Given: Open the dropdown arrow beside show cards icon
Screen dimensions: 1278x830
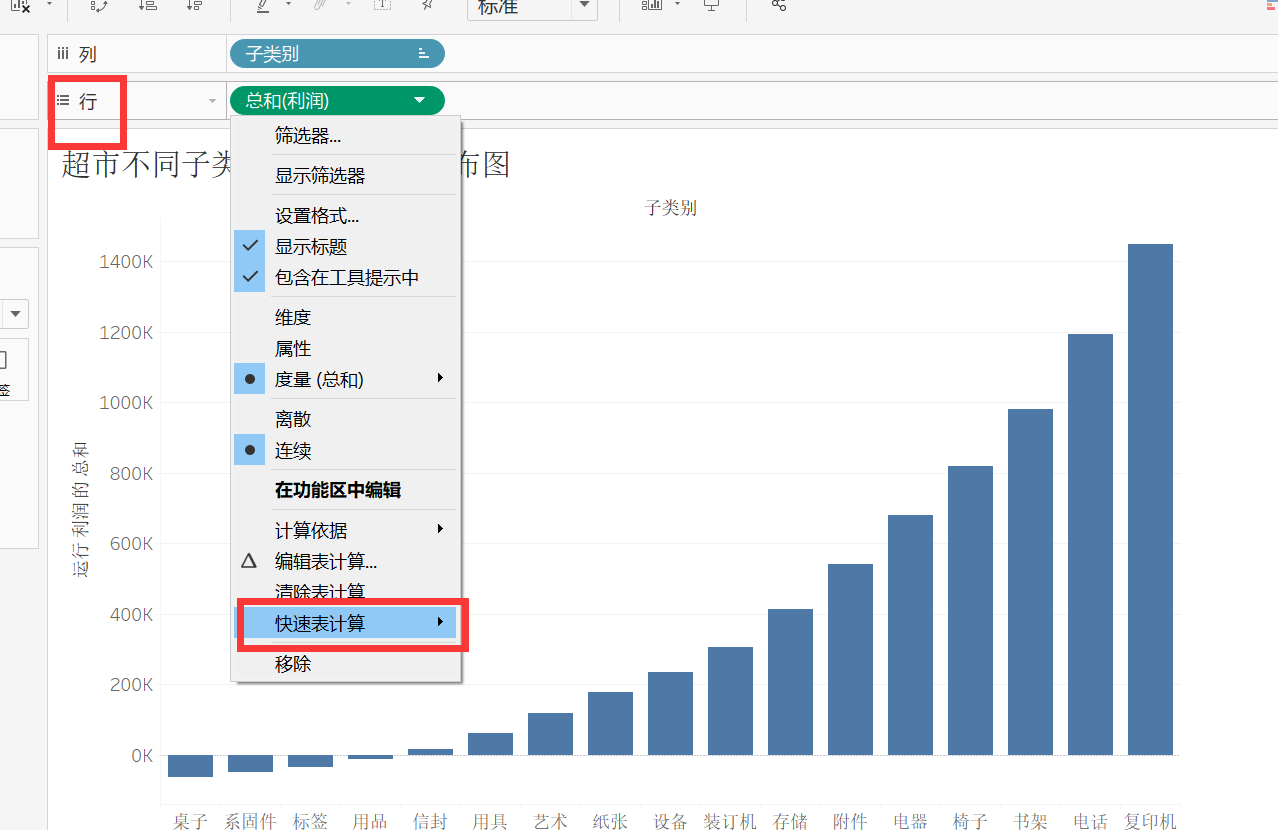Looking at the screenshot, I should 677,4.
